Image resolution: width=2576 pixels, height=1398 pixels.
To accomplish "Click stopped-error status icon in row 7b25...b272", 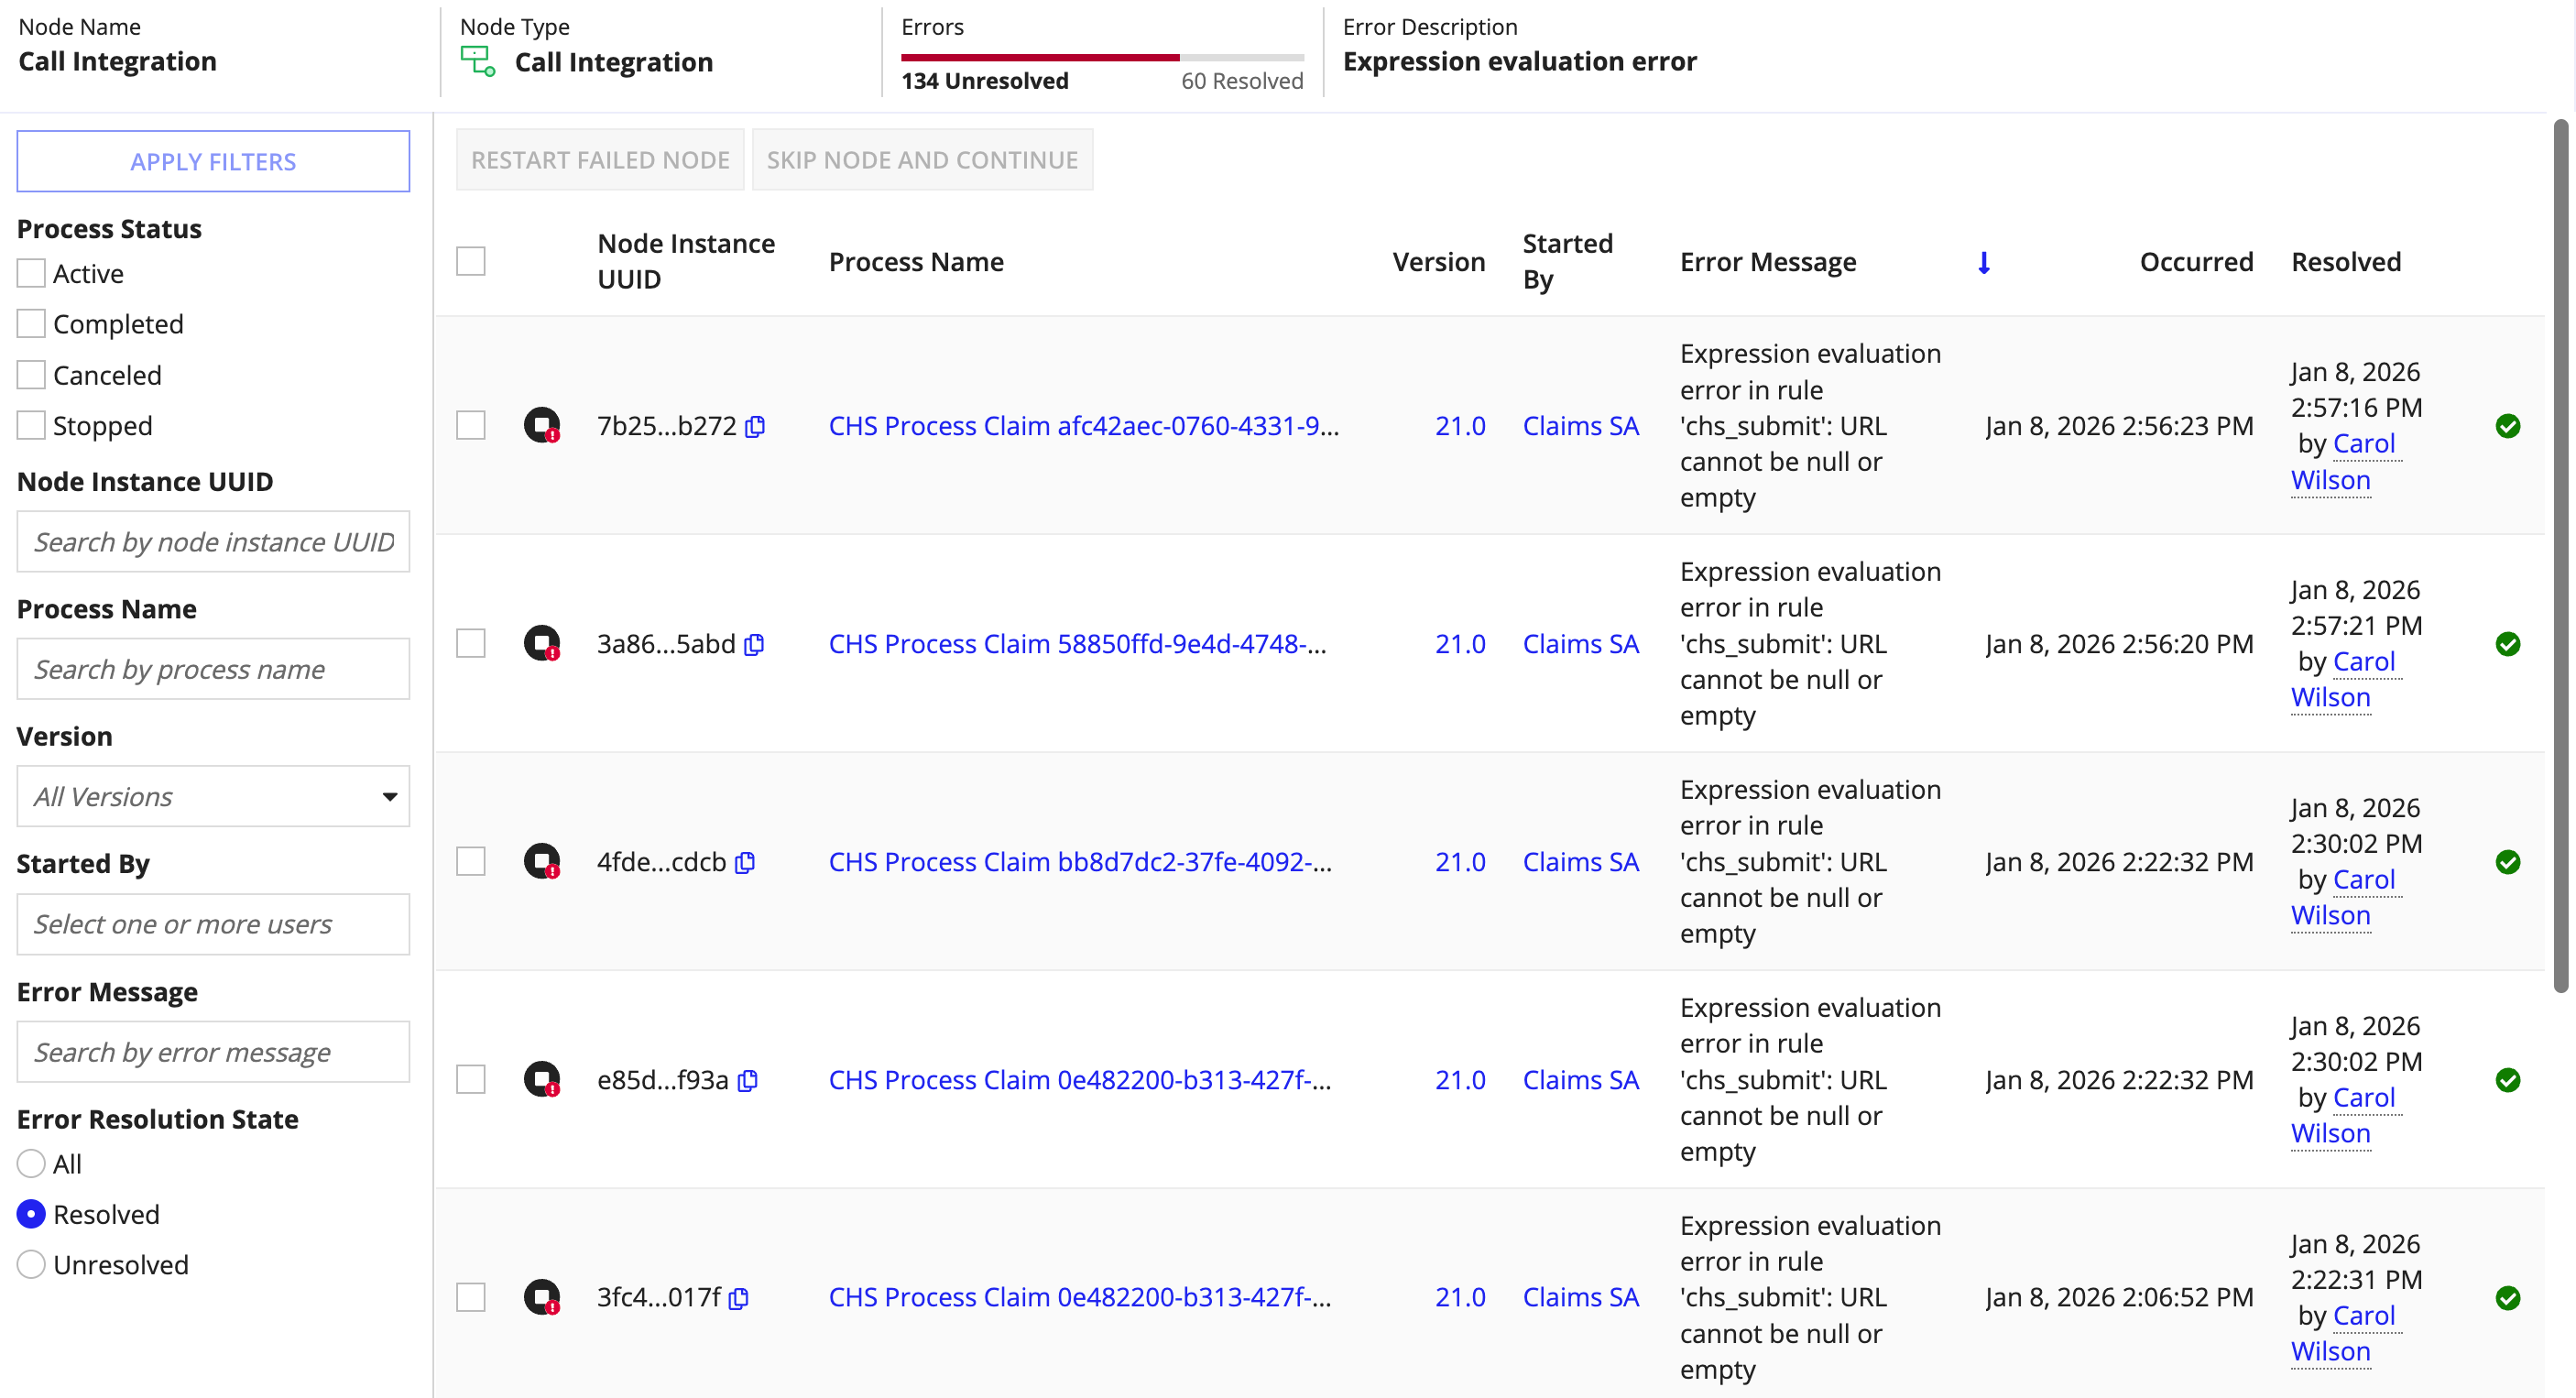I will pyautogui.click(x=542, y=426).
